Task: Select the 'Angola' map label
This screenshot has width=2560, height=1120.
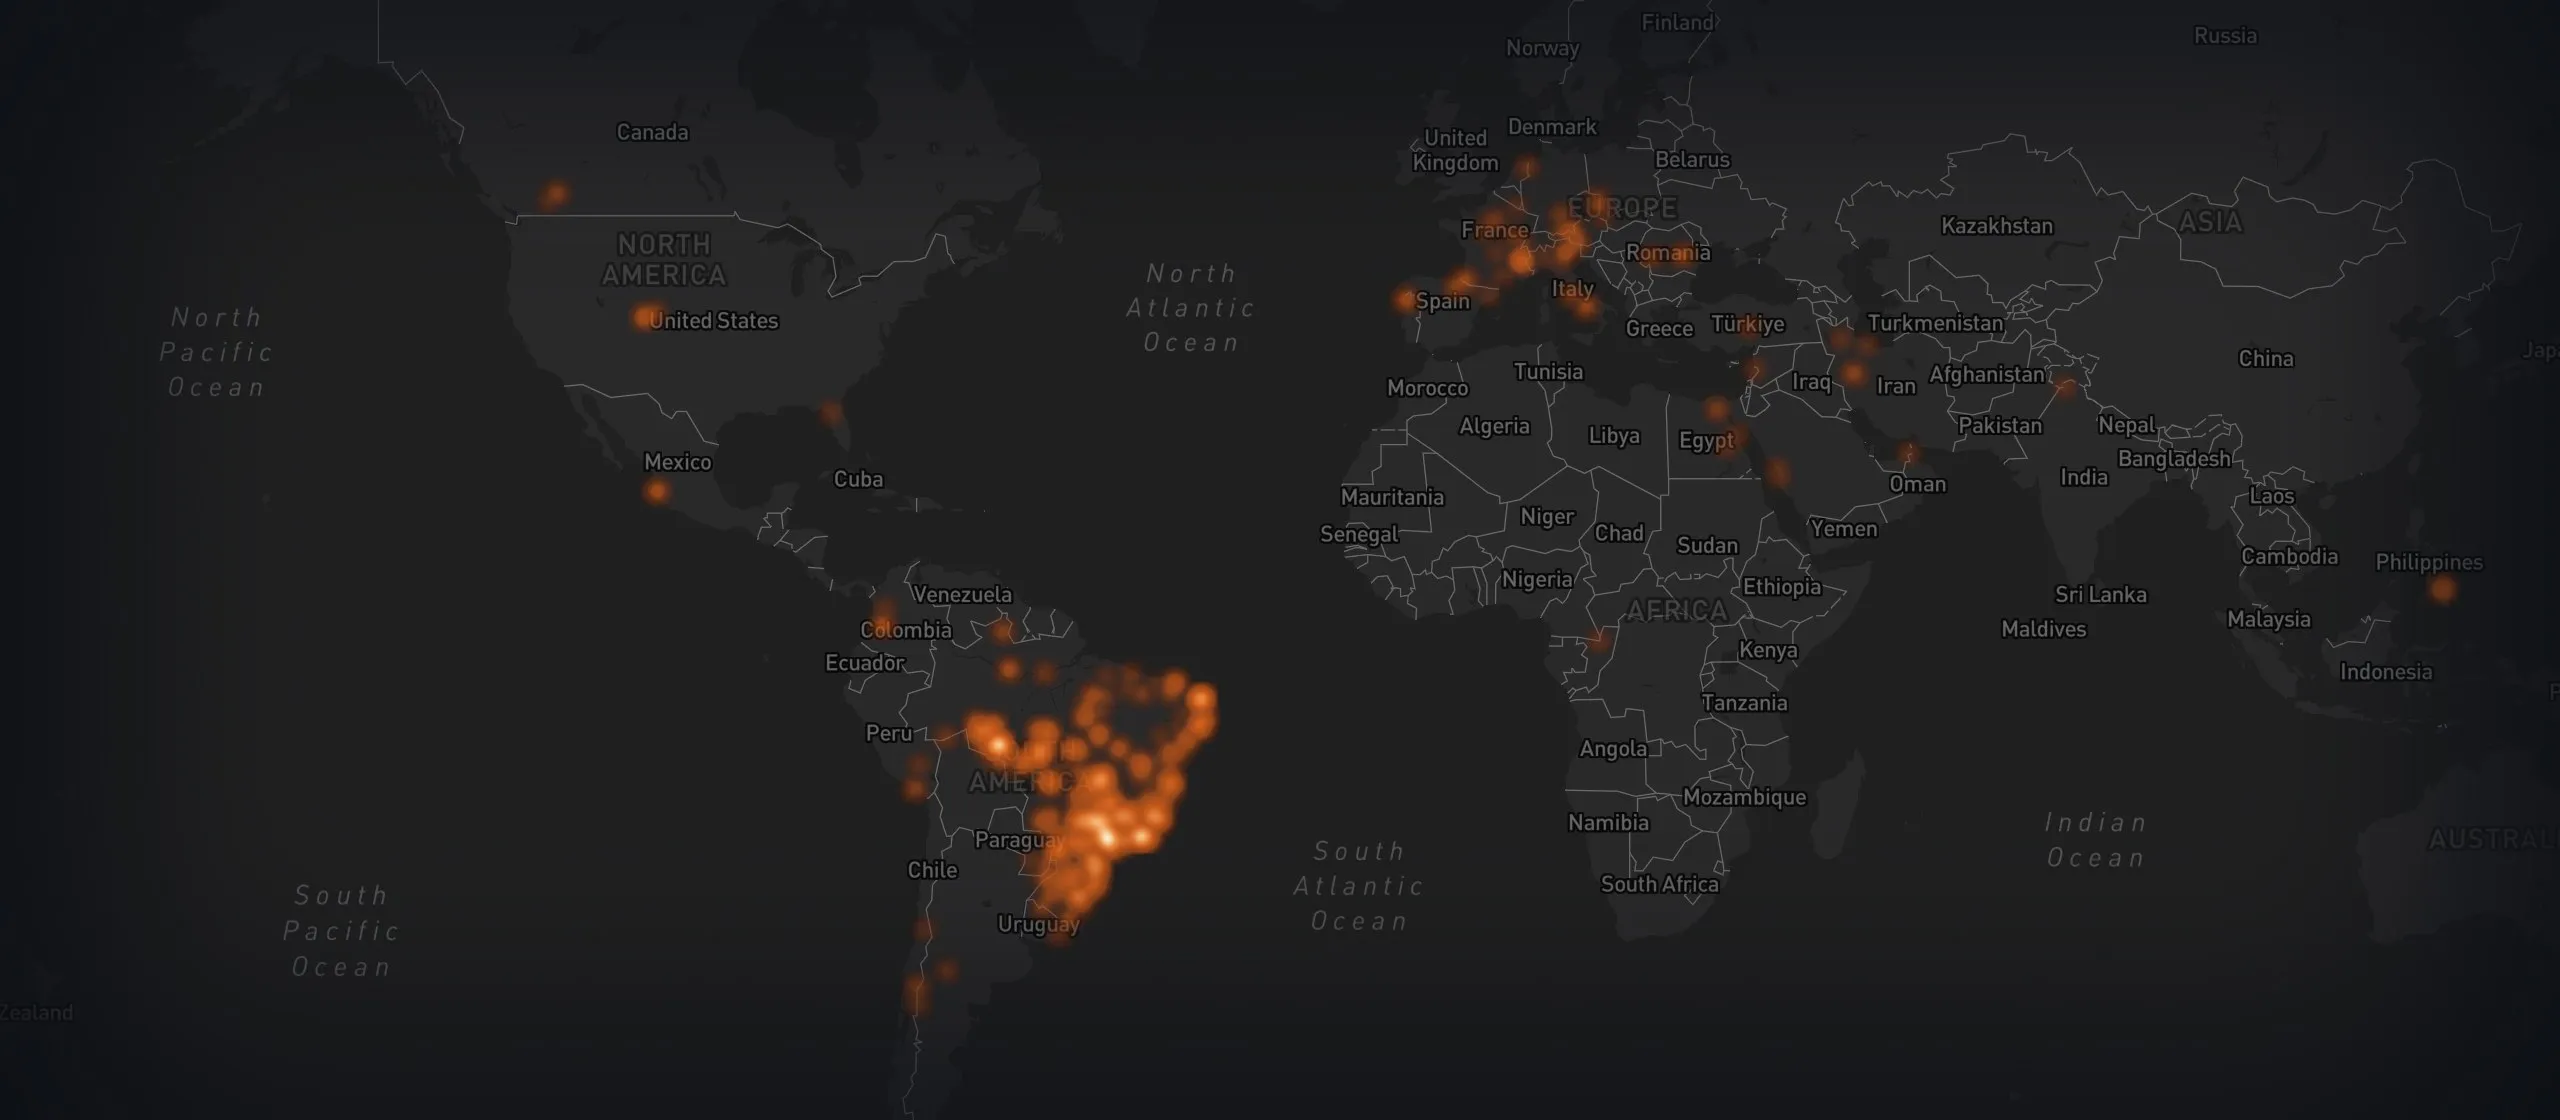Action: click(1613, 749)
